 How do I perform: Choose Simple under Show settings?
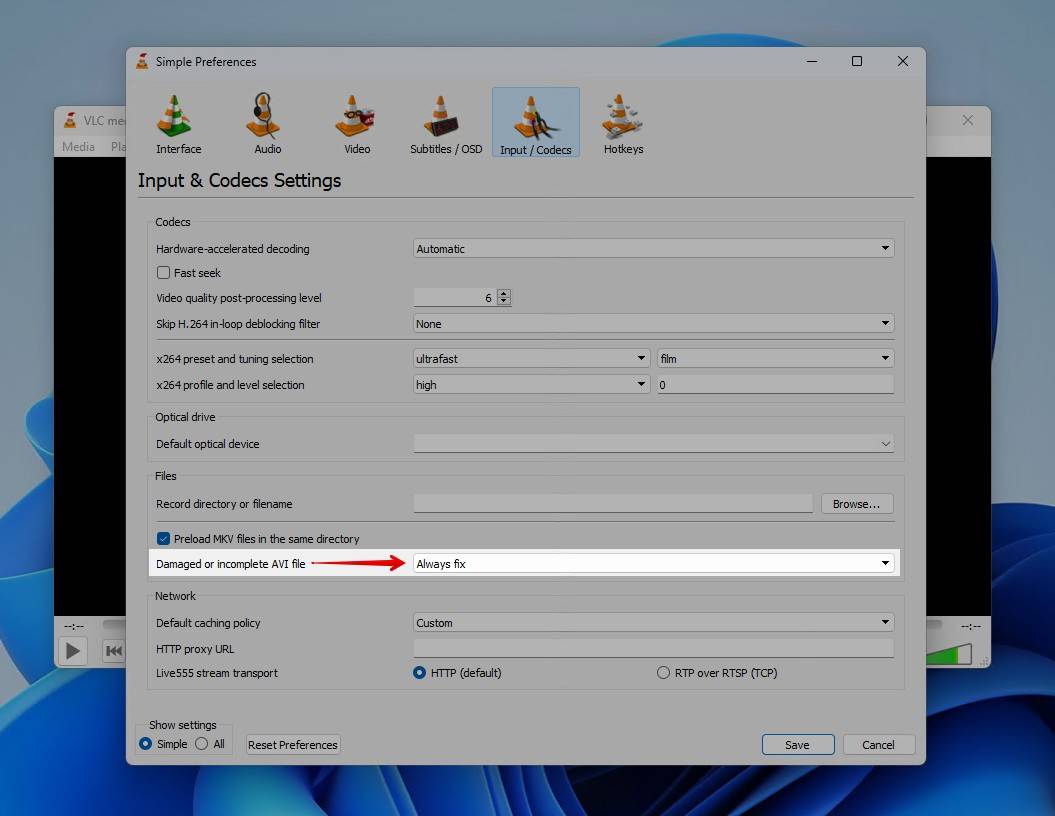pos(145,744)
